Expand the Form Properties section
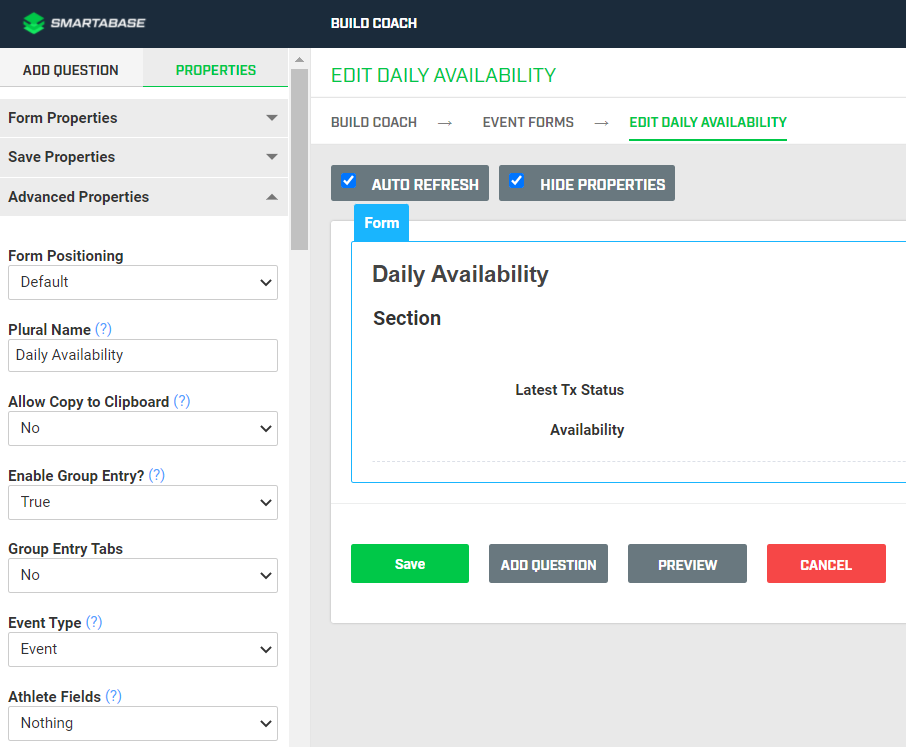Screen dimensions: 906x747 [143, 118]
